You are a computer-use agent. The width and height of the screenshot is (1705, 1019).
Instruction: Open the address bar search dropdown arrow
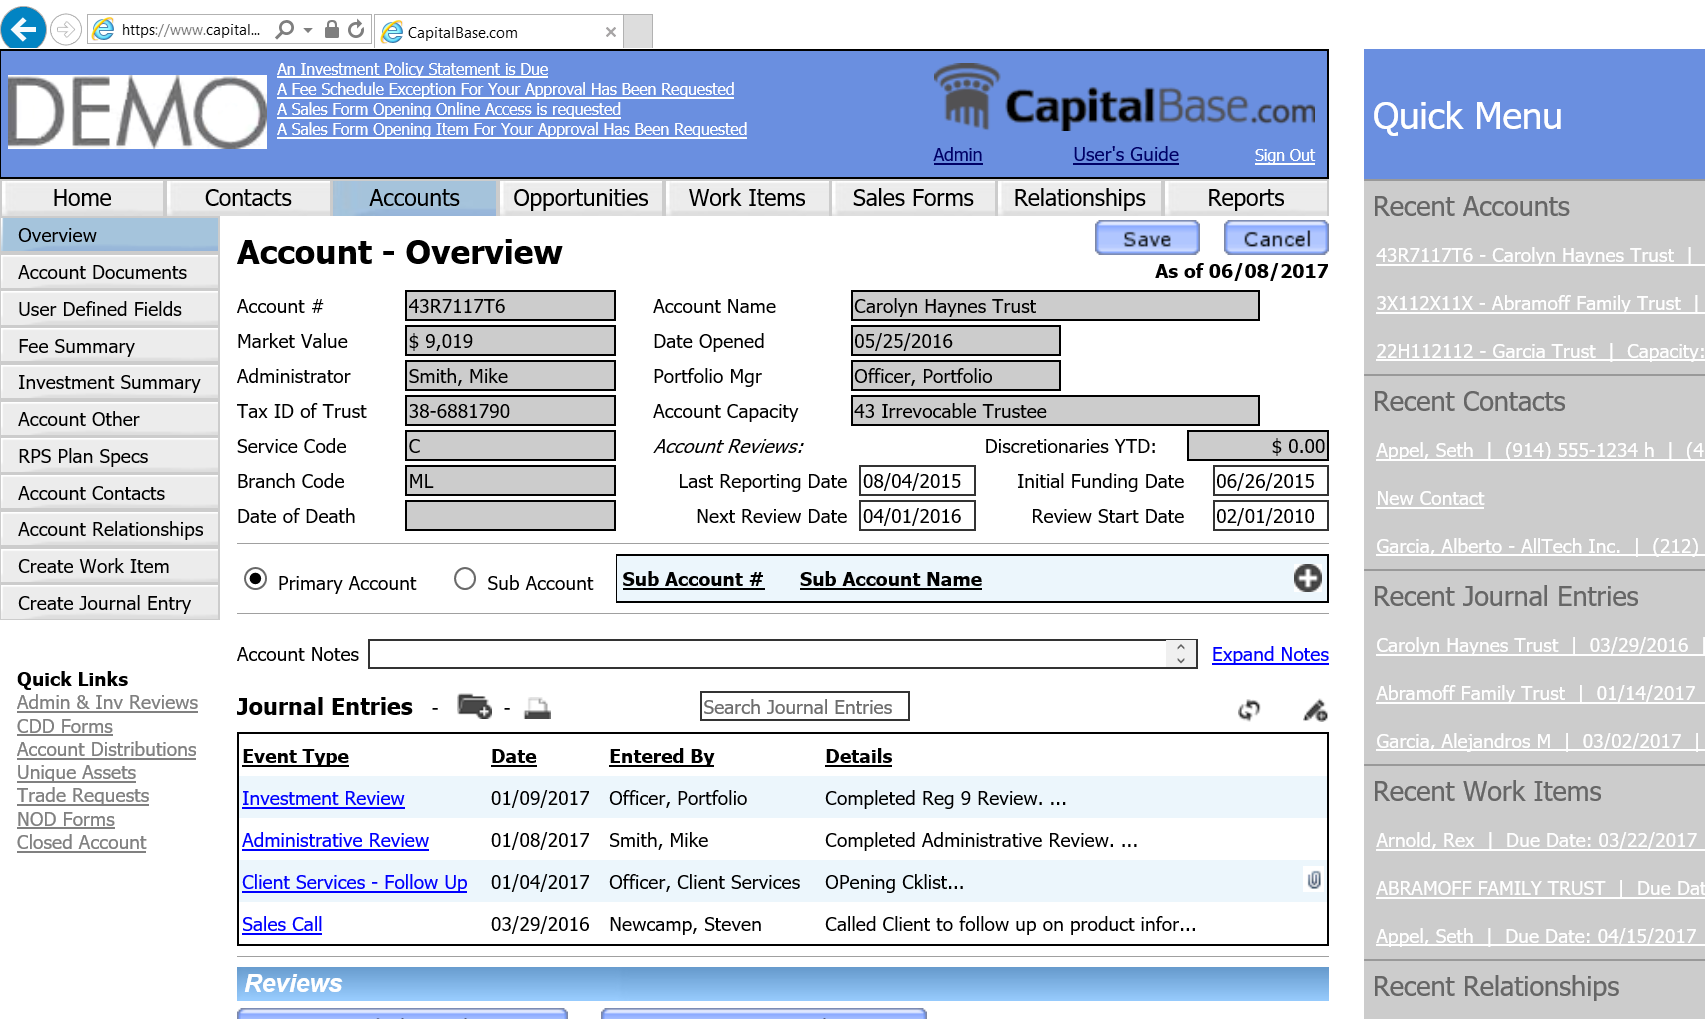[x=306, y=28]
